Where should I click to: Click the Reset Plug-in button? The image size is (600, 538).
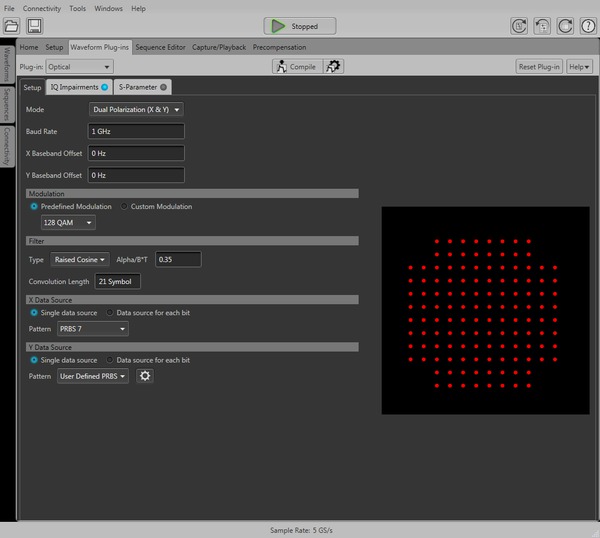[x=540, y=66]
